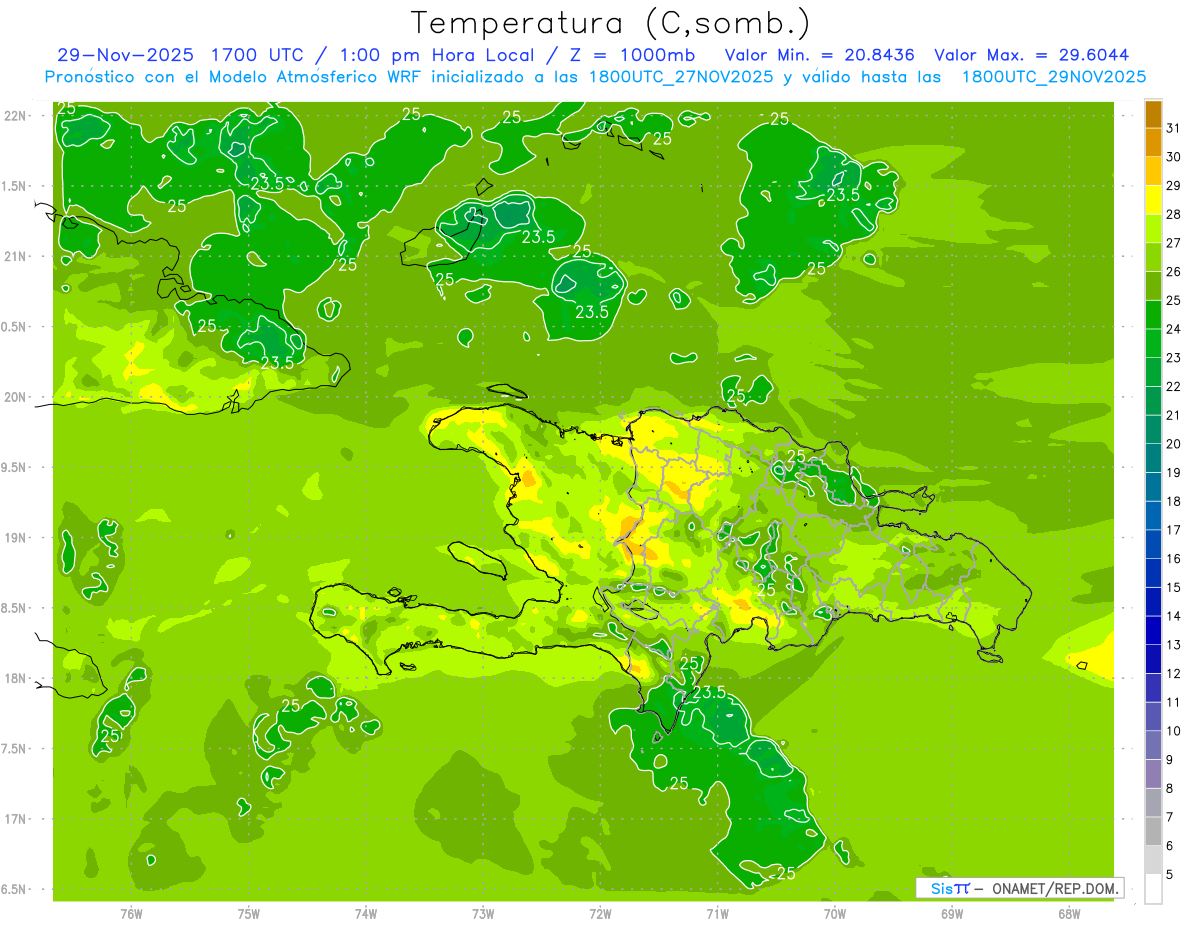Click the 18N latitude axis label
The image size is (1200, 927).
point(17,678)
